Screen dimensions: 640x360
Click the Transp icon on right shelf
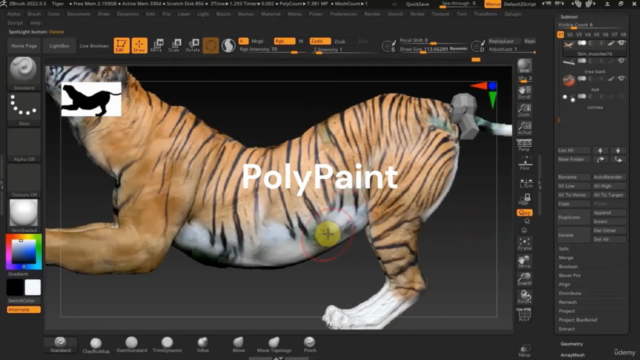(x=524, y=350)
